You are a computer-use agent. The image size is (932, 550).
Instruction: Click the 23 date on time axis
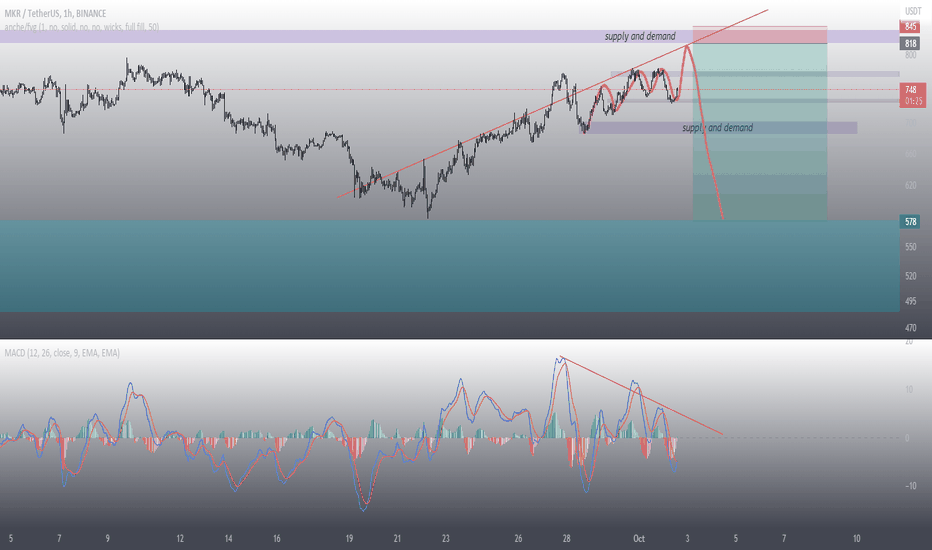[x=446, y=539]
